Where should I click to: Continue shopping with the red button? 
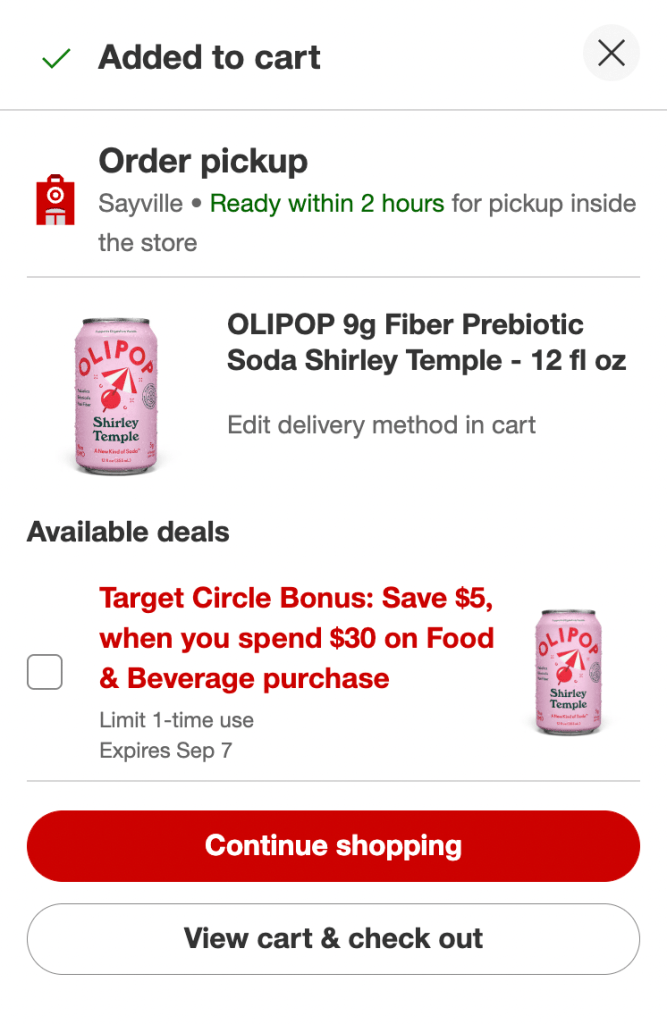pos(333,846)
